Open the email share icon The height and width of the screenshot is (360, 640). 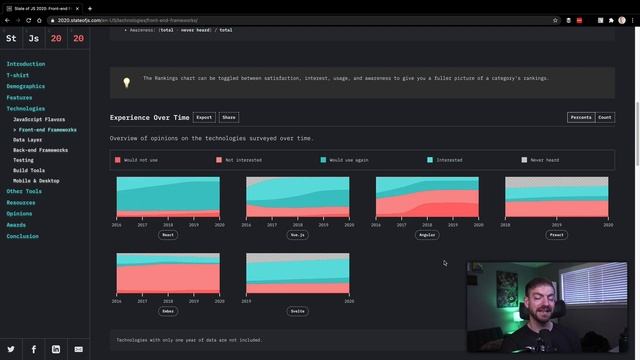tap(78, 349)
